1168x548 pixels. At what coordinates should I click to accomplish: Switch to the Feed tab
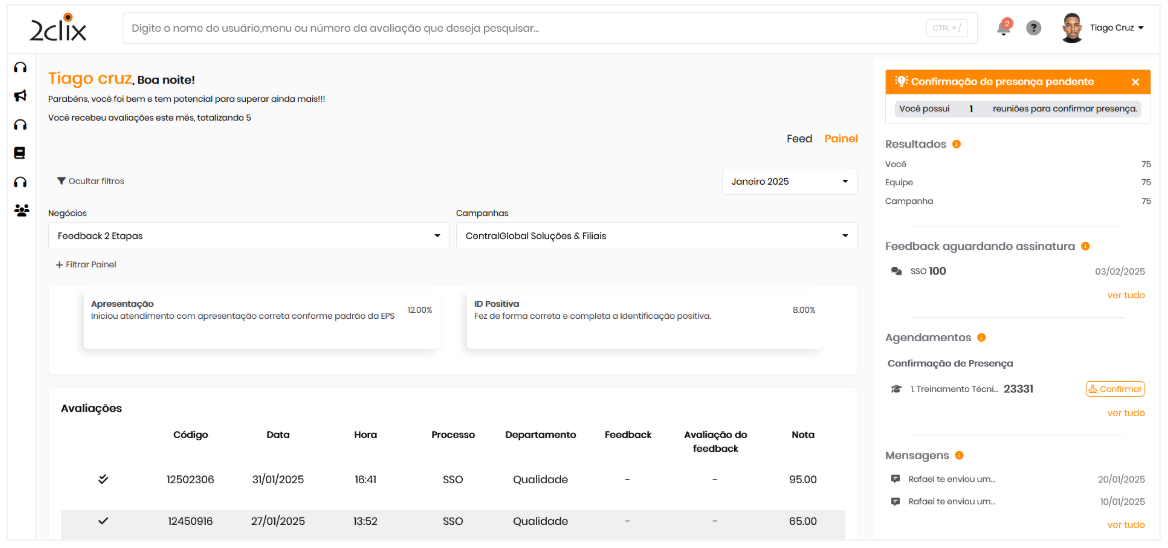[x=799, y=139]
